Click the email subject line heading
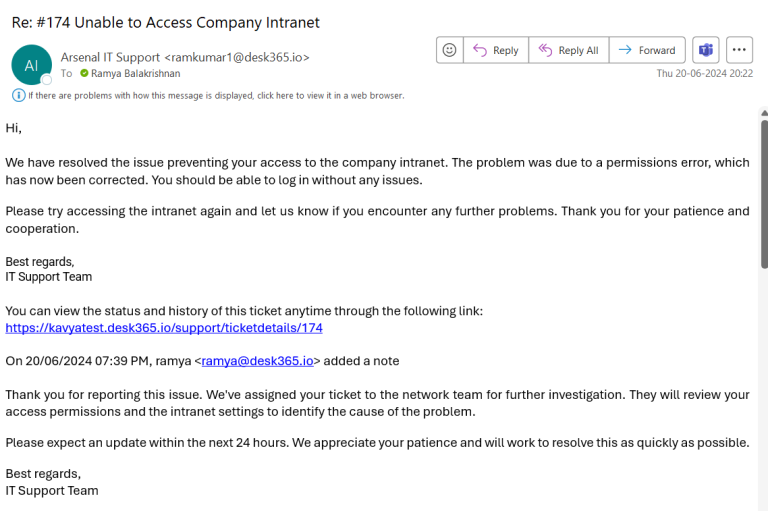The width and height of the screenshot is (768, 511). click(165, 22)
